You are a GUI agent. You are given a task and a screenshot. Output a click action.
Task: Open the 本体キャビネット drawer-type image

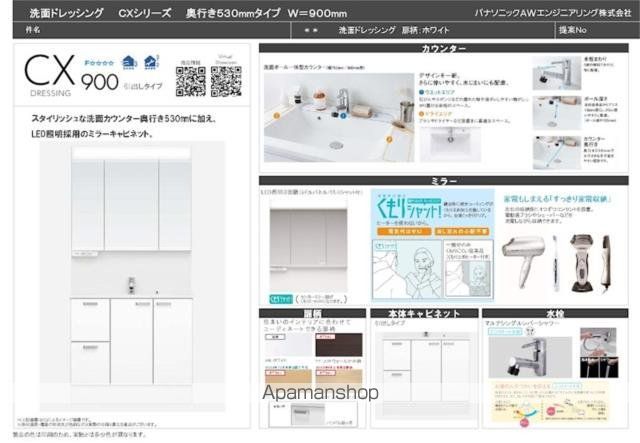coord(424,374)
